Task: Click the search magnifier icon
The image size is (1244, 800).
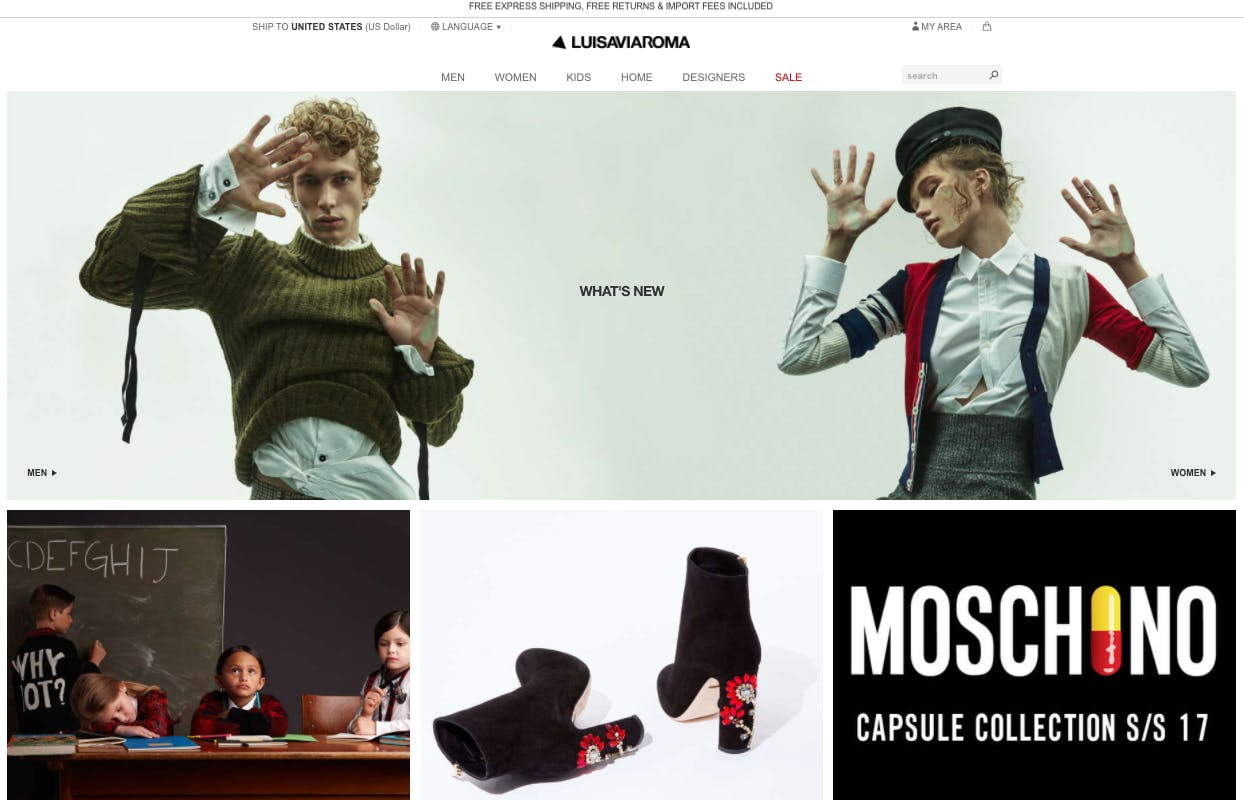Action: click(x=993, y=75)
